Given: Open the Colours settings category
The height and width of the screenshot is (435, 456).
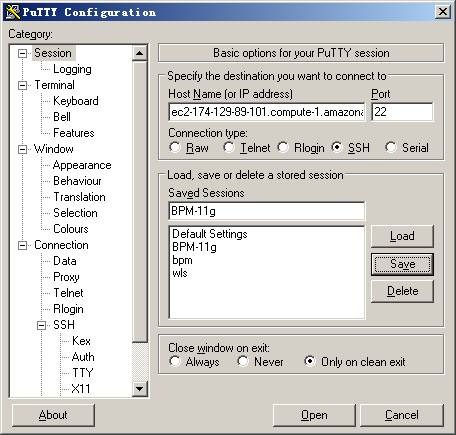Looking at the screenshot, I should pyautogui.click(x=71, y=229).
